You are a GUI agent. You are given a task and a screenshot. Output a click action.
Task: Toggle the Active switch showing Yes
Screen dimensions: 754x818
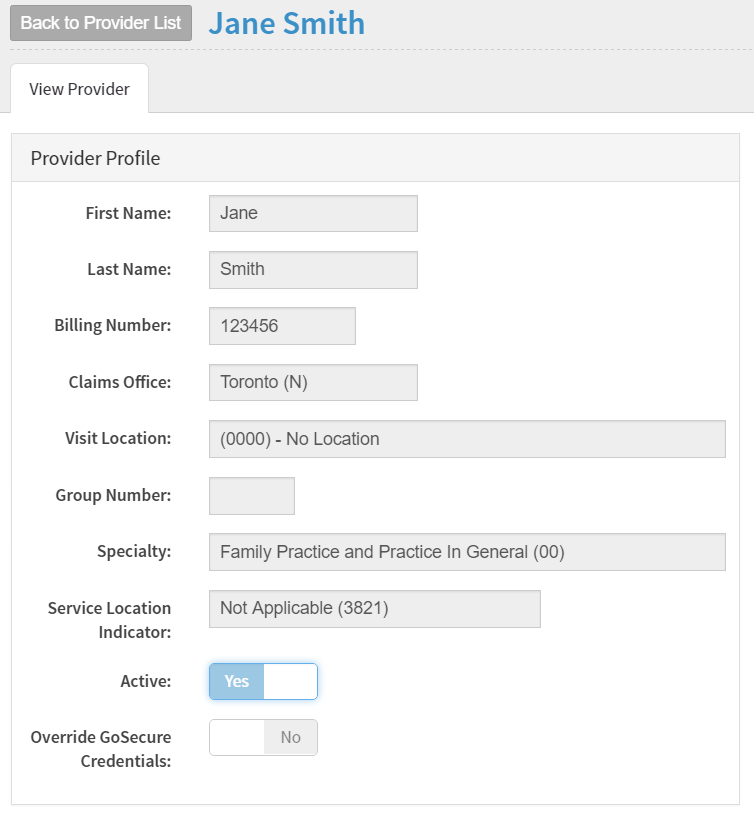(263, 682)
